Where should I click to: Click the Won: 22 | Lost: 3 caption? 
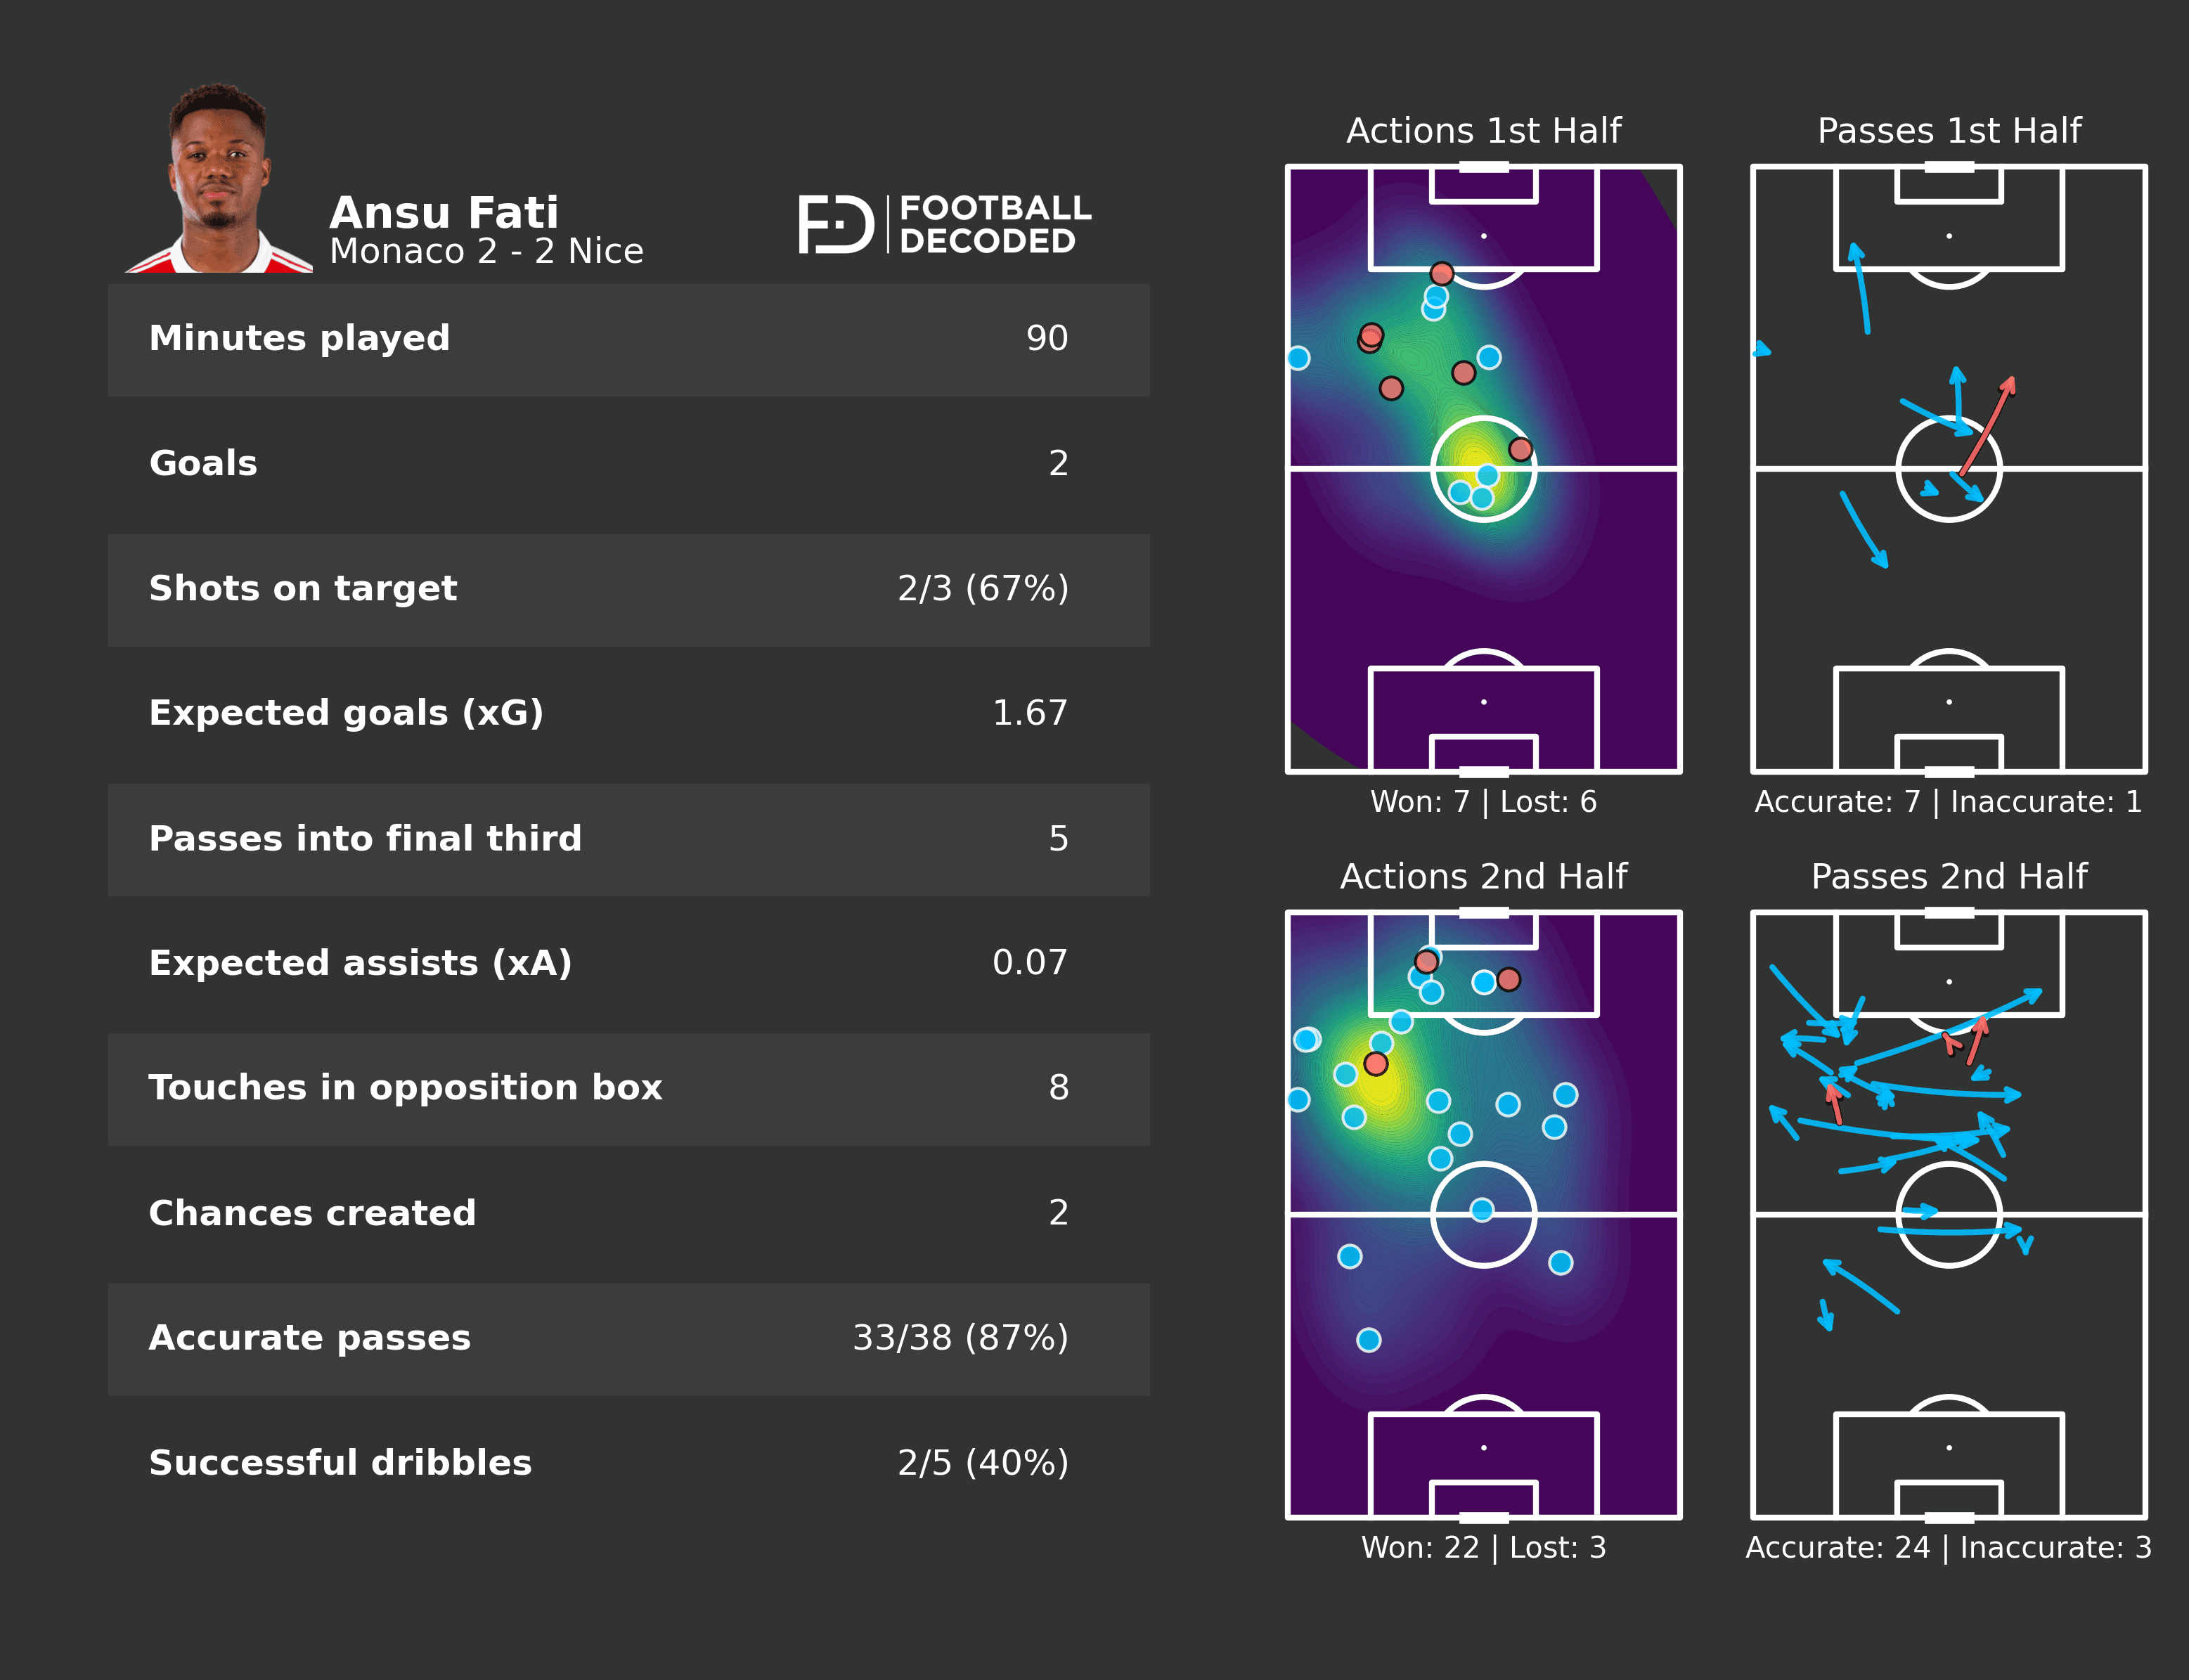click(x=1483, y=1548)
